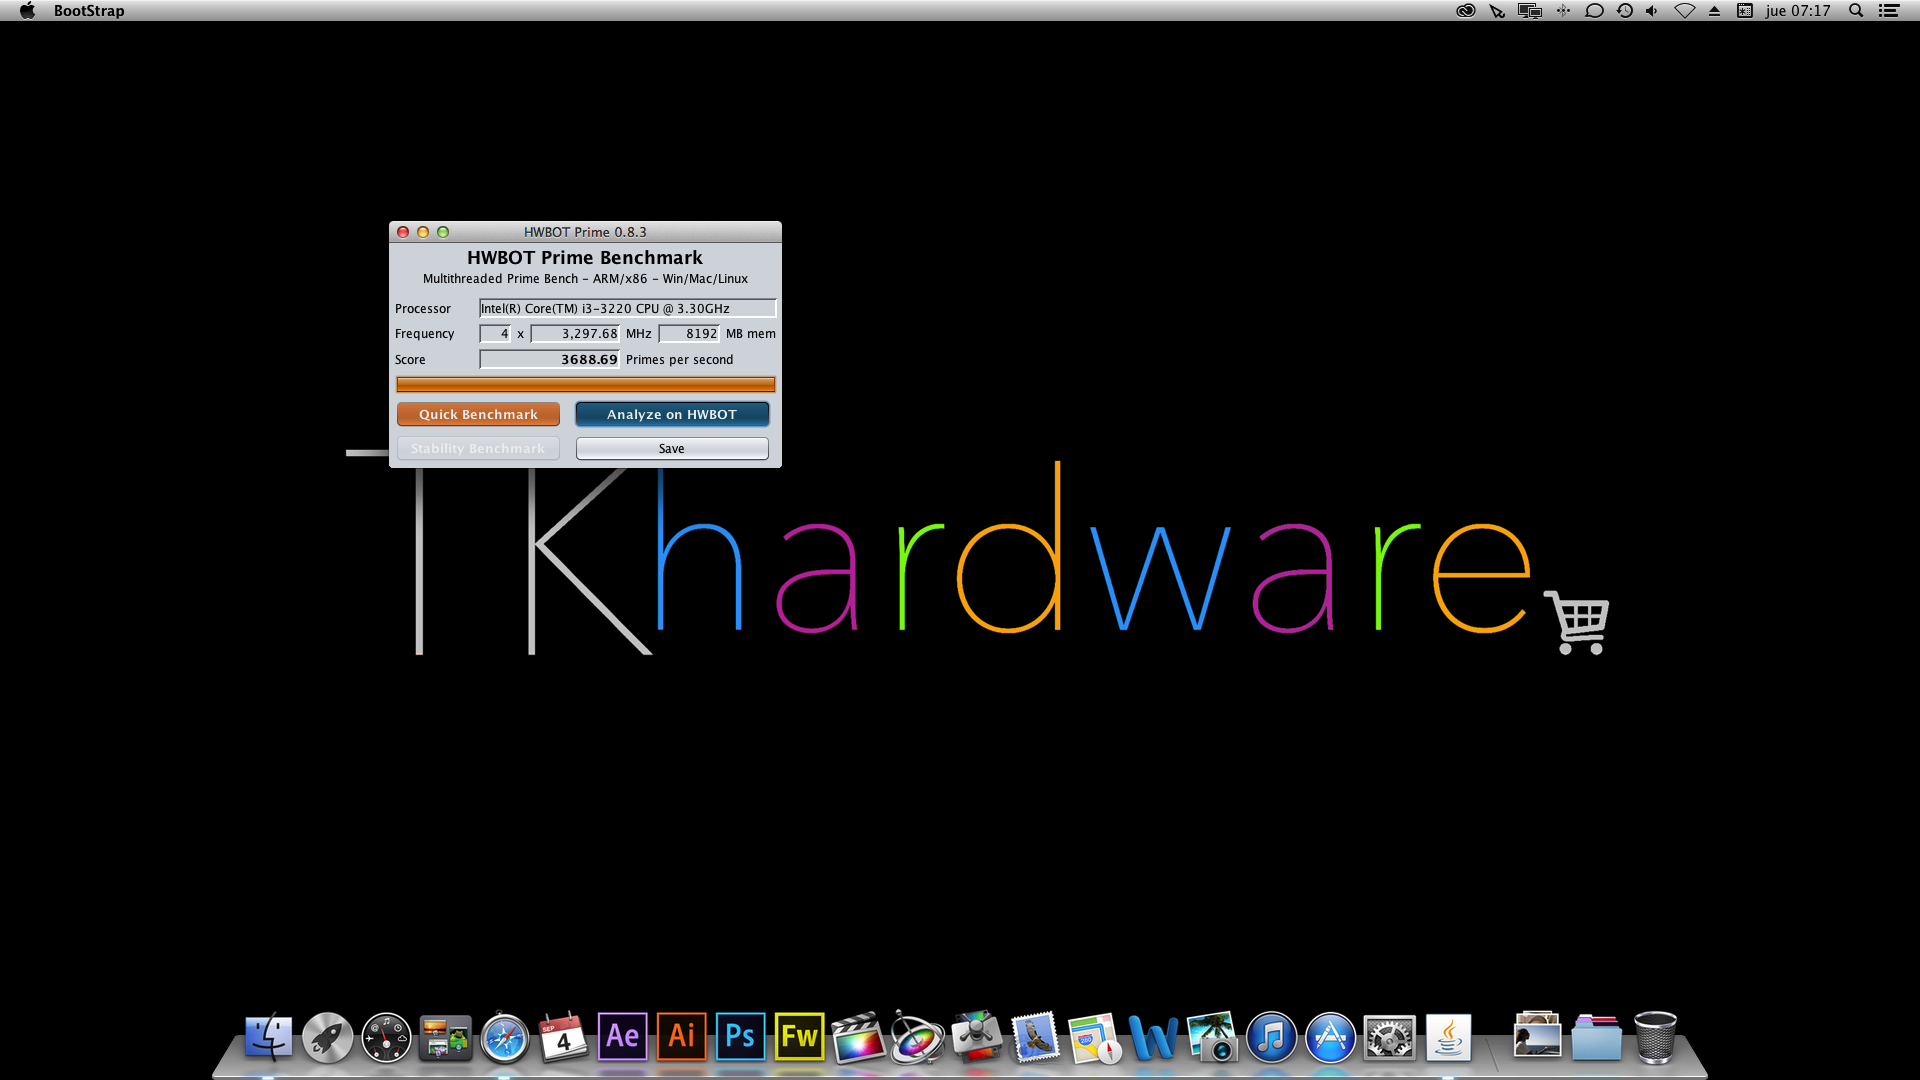Viewport: 1920px width, 1080px height.
Task: Click the Processor name field
Action: 627,308
